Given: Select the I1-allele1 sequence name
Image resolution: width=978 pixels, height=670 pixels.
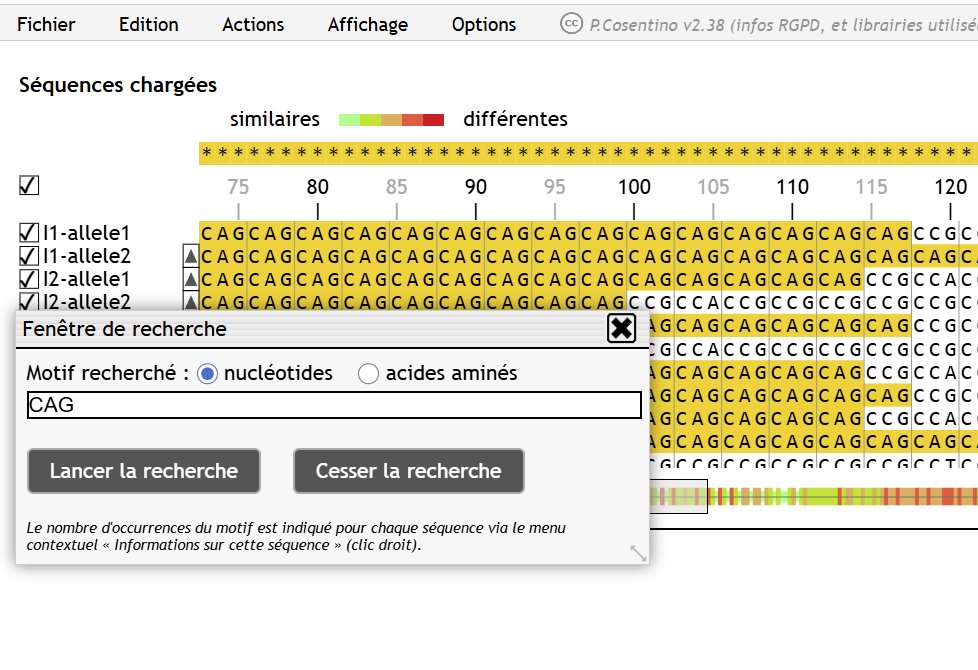Looking at the screenshot, I should click(x=87, y=233).
